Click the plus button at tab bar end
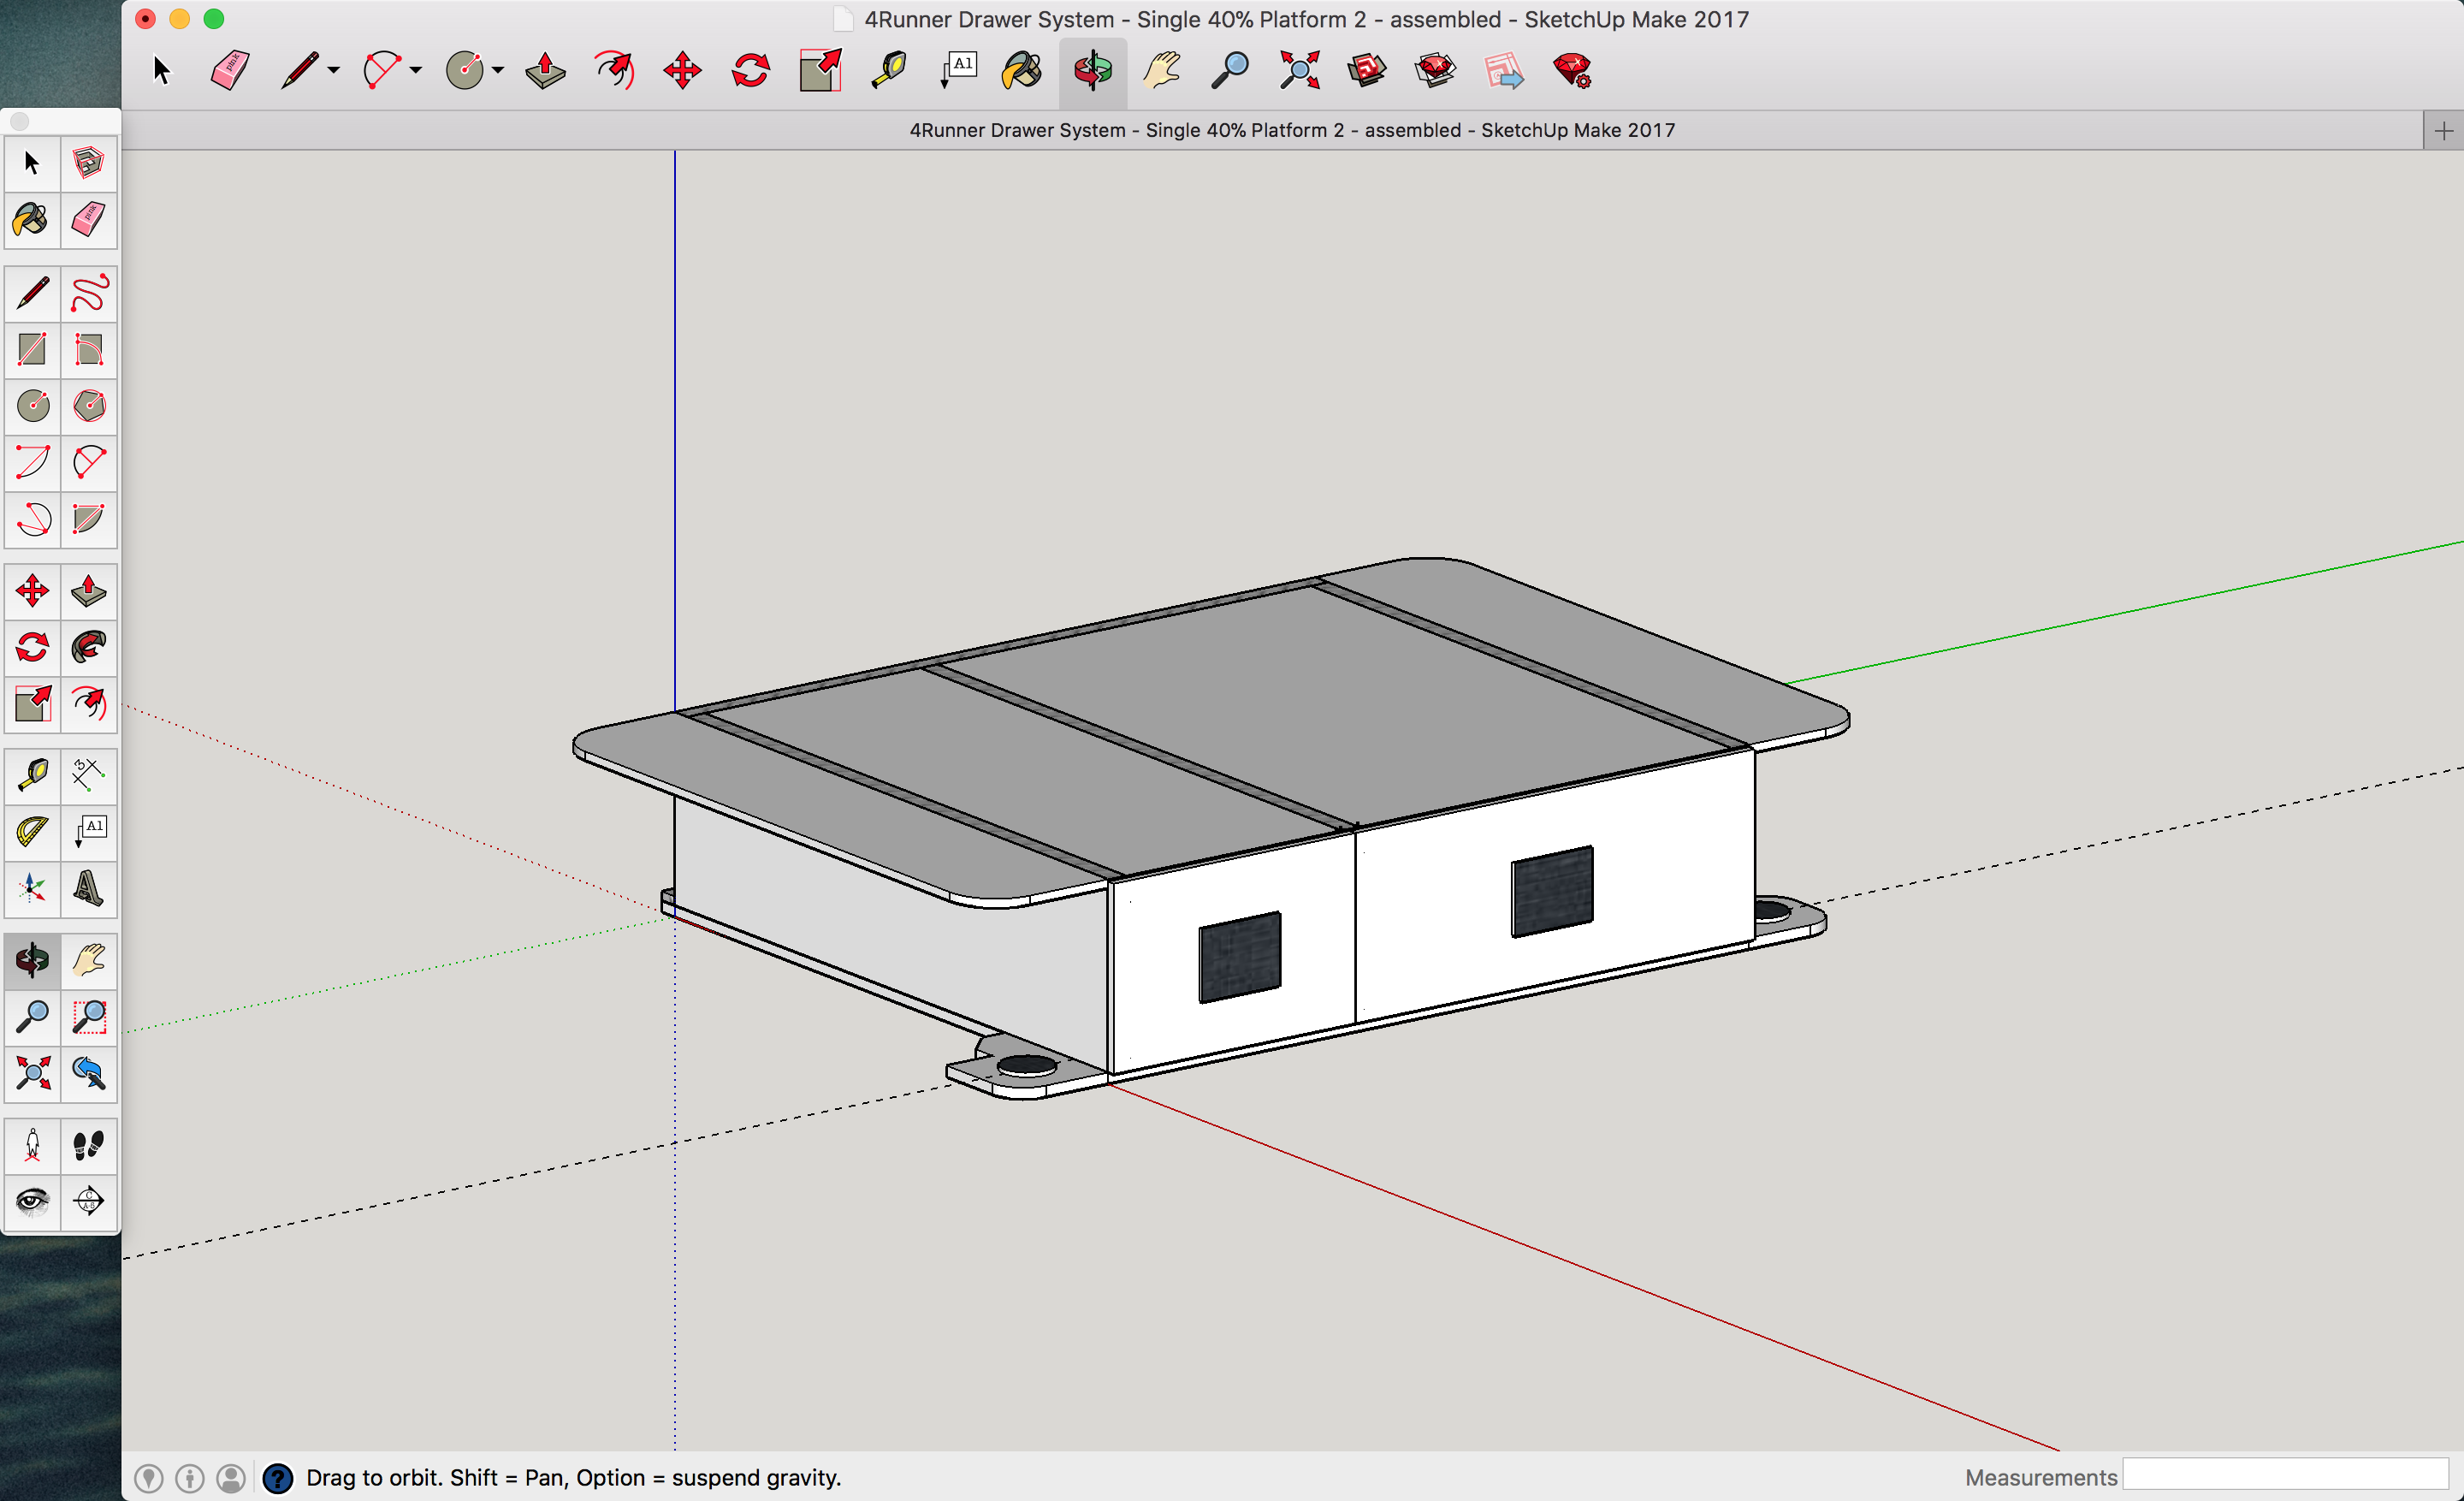Viewport: 2464px width, 1501px height. [x=2443, y=131]
